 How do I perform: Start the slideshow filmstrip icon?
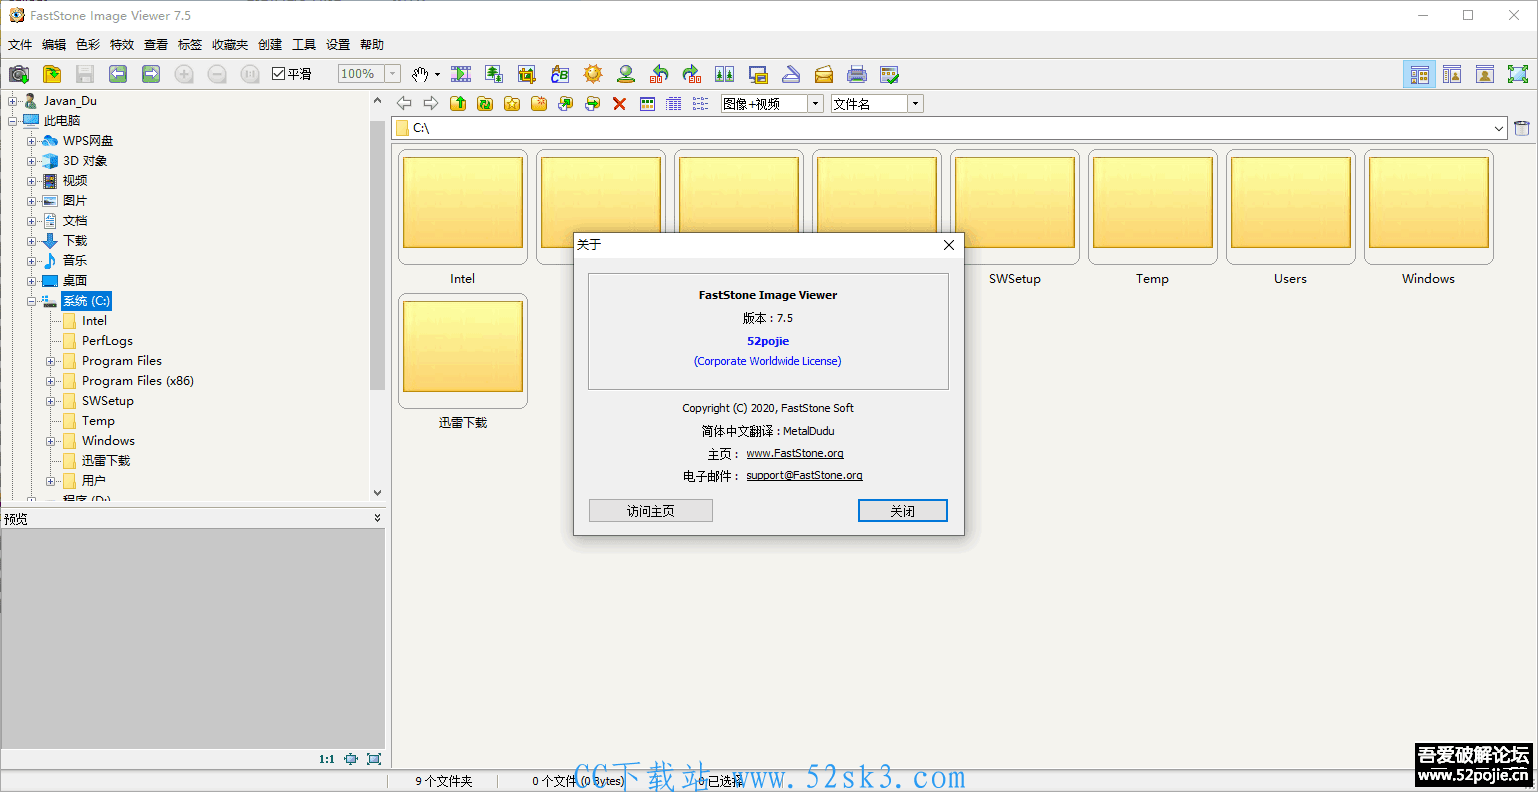click(x=461, y=74)
